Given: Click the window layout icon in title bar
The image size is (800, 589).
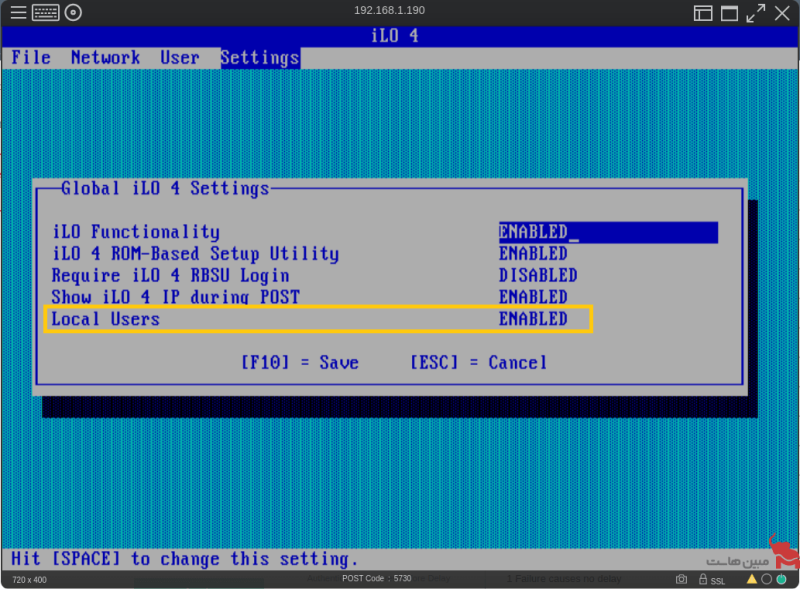Looking at the screenshot, I should pyautogui.click(x=703, y=13).
